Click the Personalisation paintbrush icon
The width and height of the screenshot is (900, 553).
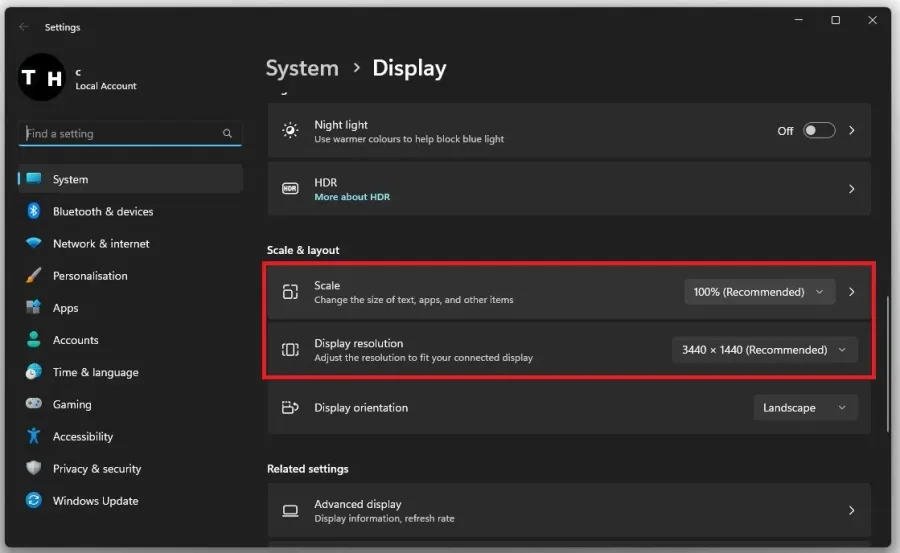click(x=34, y=275)
